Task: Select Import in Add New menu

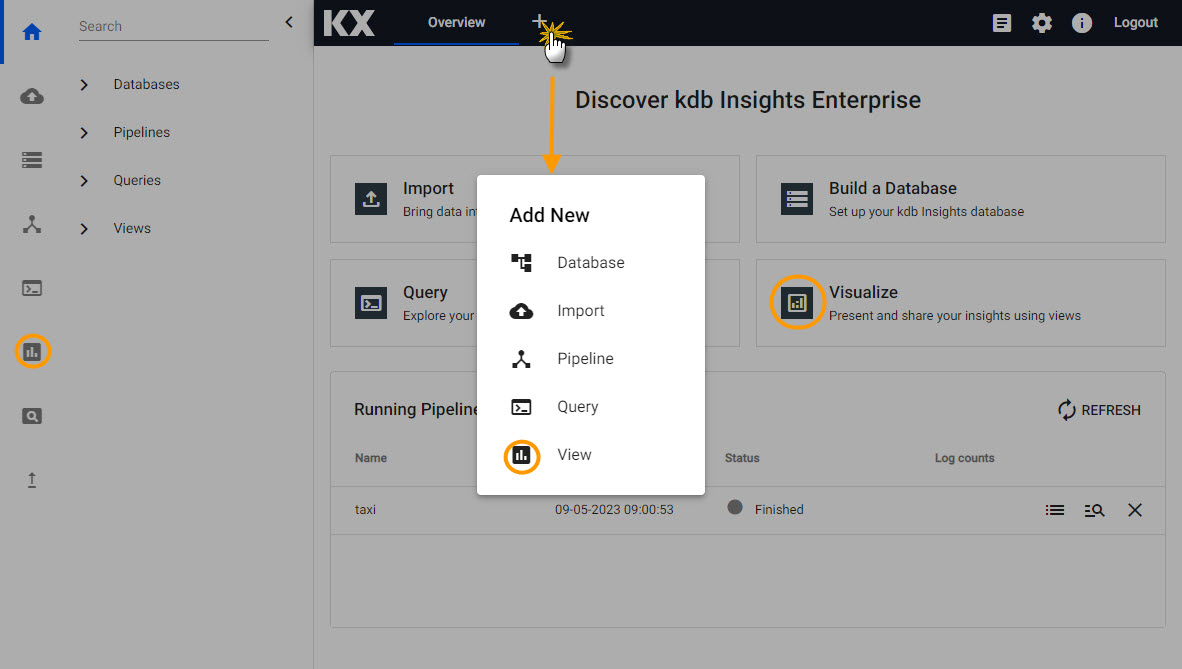Action: coord(591,311)
